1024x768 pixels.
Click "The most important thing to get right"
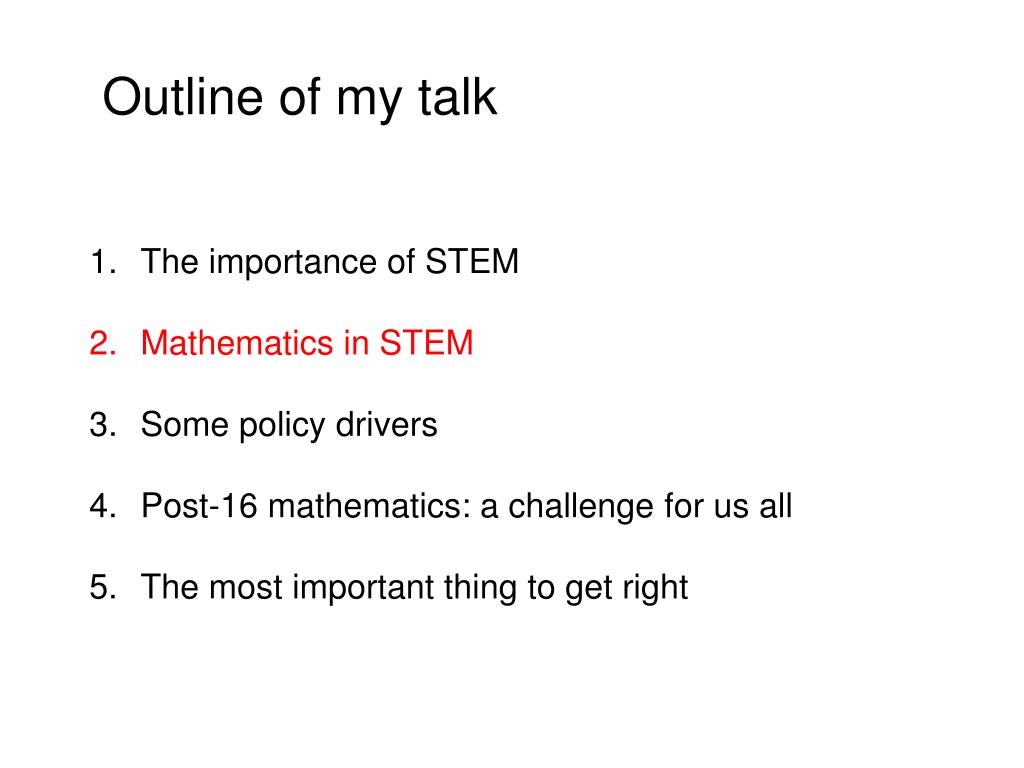[x=414, y=587]
